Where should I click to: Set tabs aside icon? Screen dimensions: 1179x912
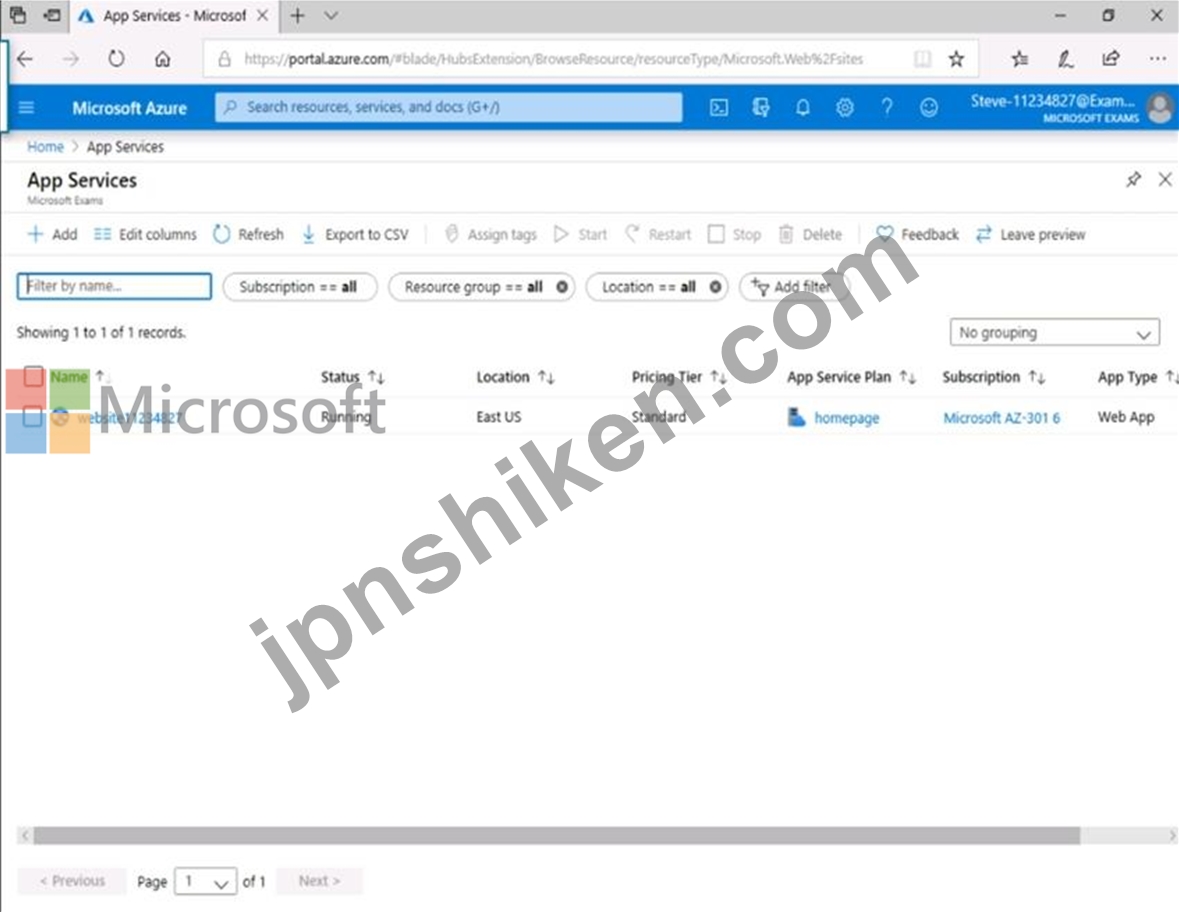(x=52, y=15)
